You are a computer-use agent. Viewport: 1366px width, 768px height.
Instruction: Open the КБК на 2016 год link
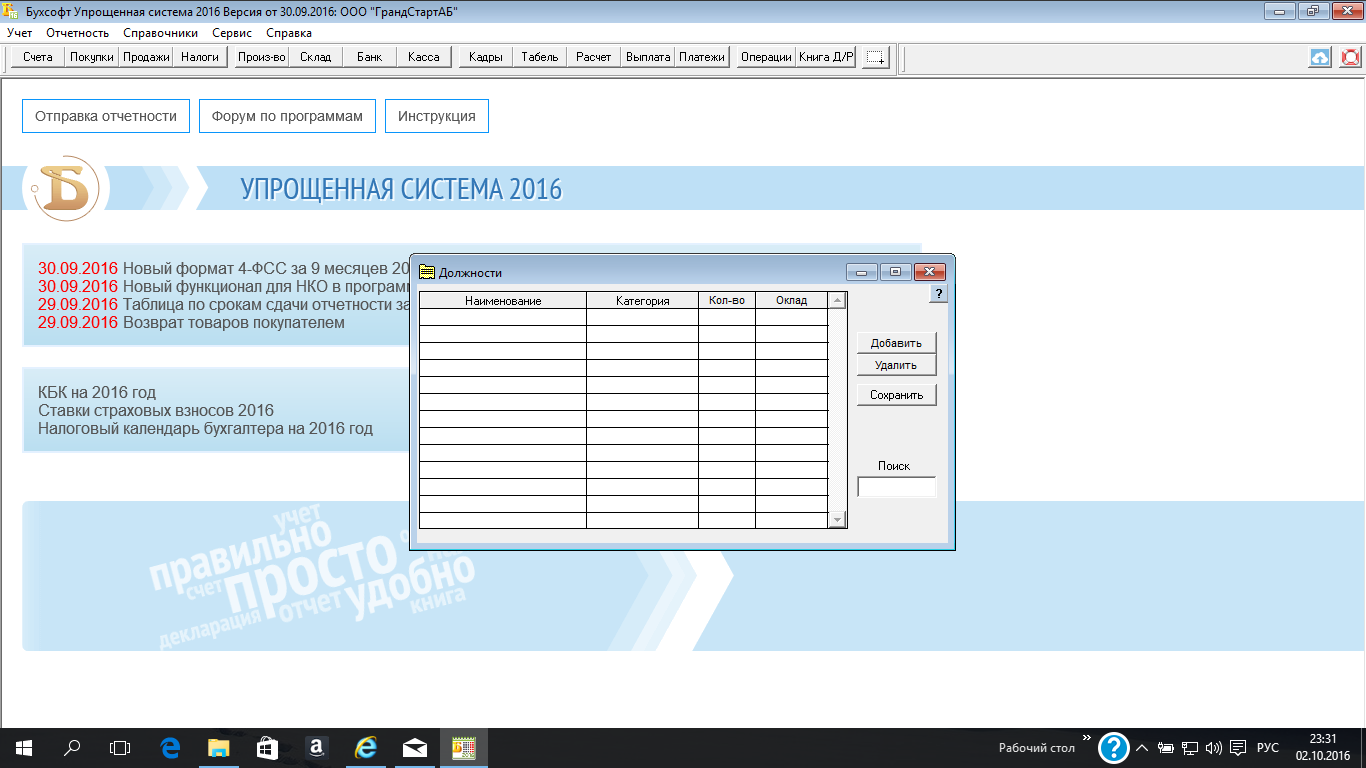click(x=97, y=392)
